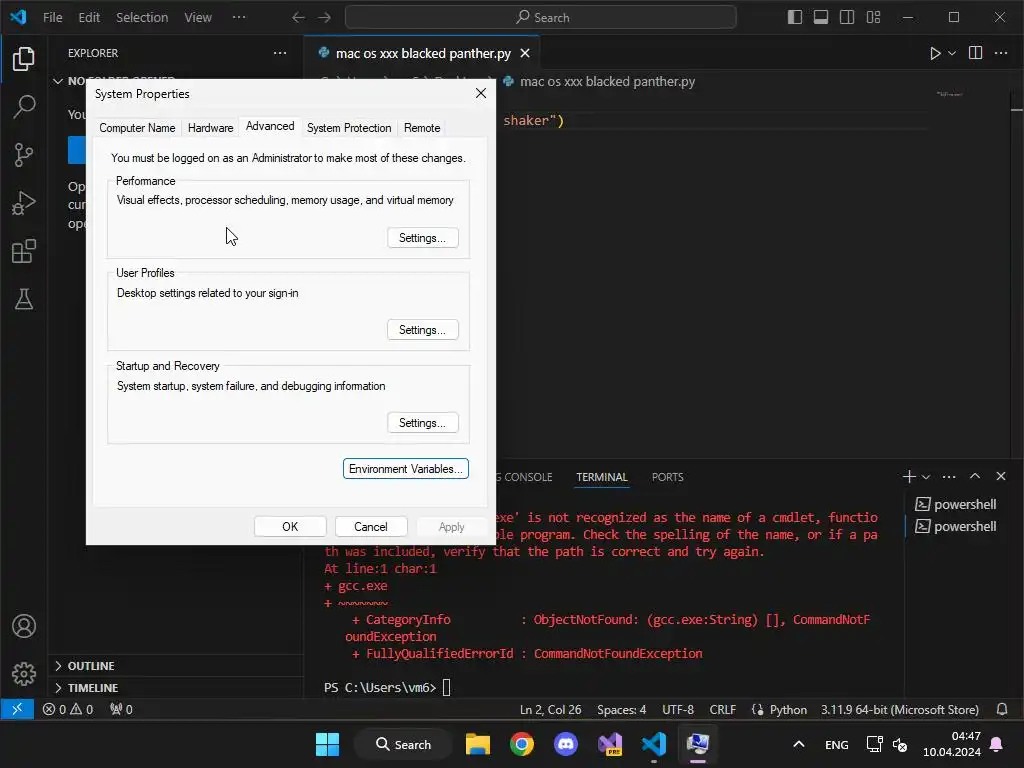Open the Edit menu

coord(89,17)
